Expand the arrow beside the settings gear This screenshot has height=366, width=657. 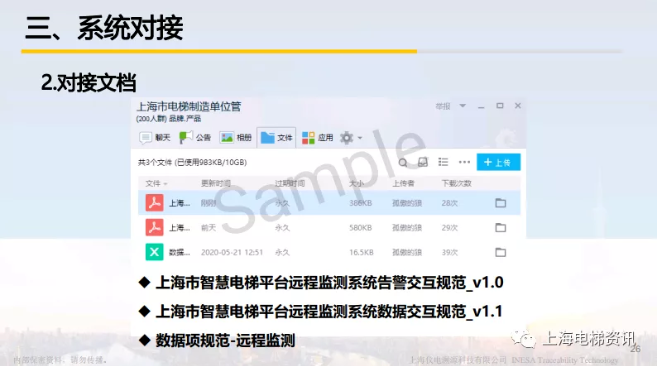(x=360, y=138)
